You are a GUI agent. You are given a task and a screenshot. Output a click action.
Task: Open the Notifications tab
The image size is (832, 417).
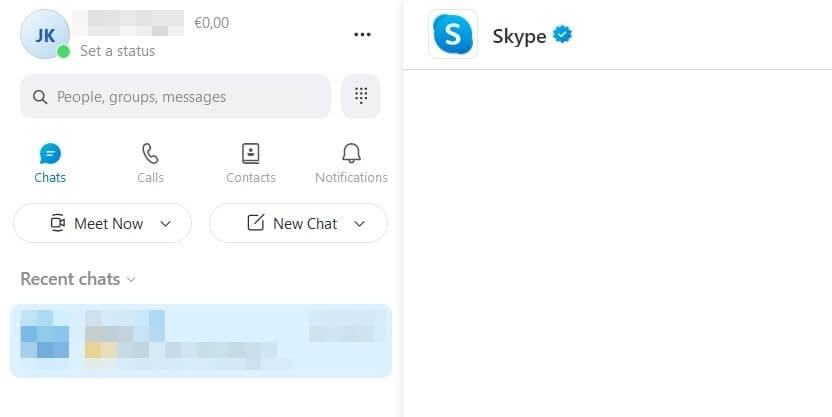pyautogui.click(x=351, y=163)
